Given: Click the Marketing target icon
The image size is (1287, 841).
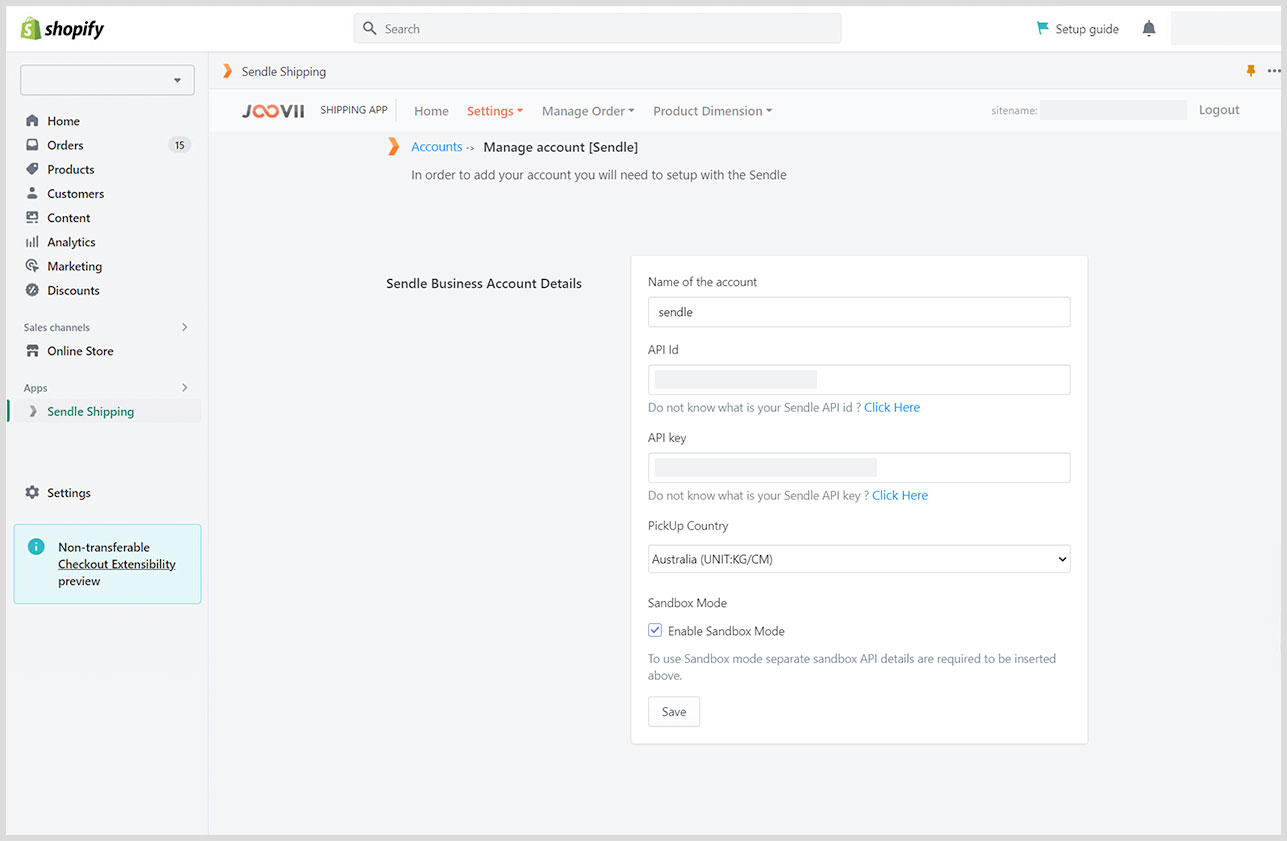Looking at the screenshot, I should (x=33, y=266).
